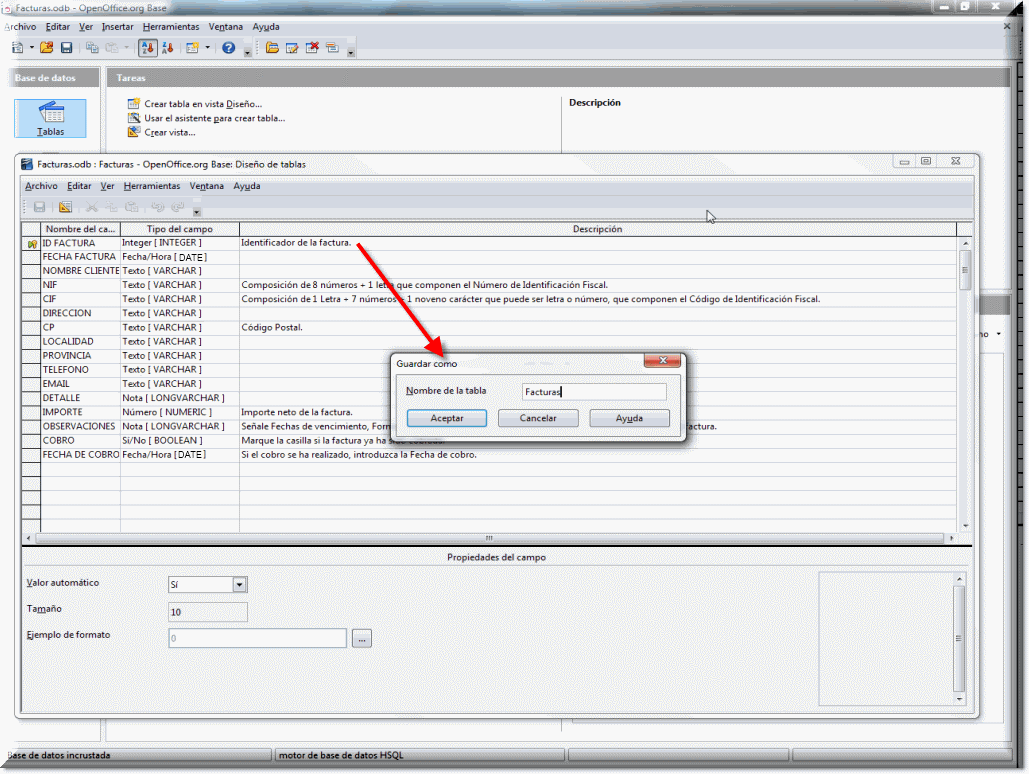1029x774 pixels.
Task: Click Save icon in main Base toolbar
Action: point(66,48)
